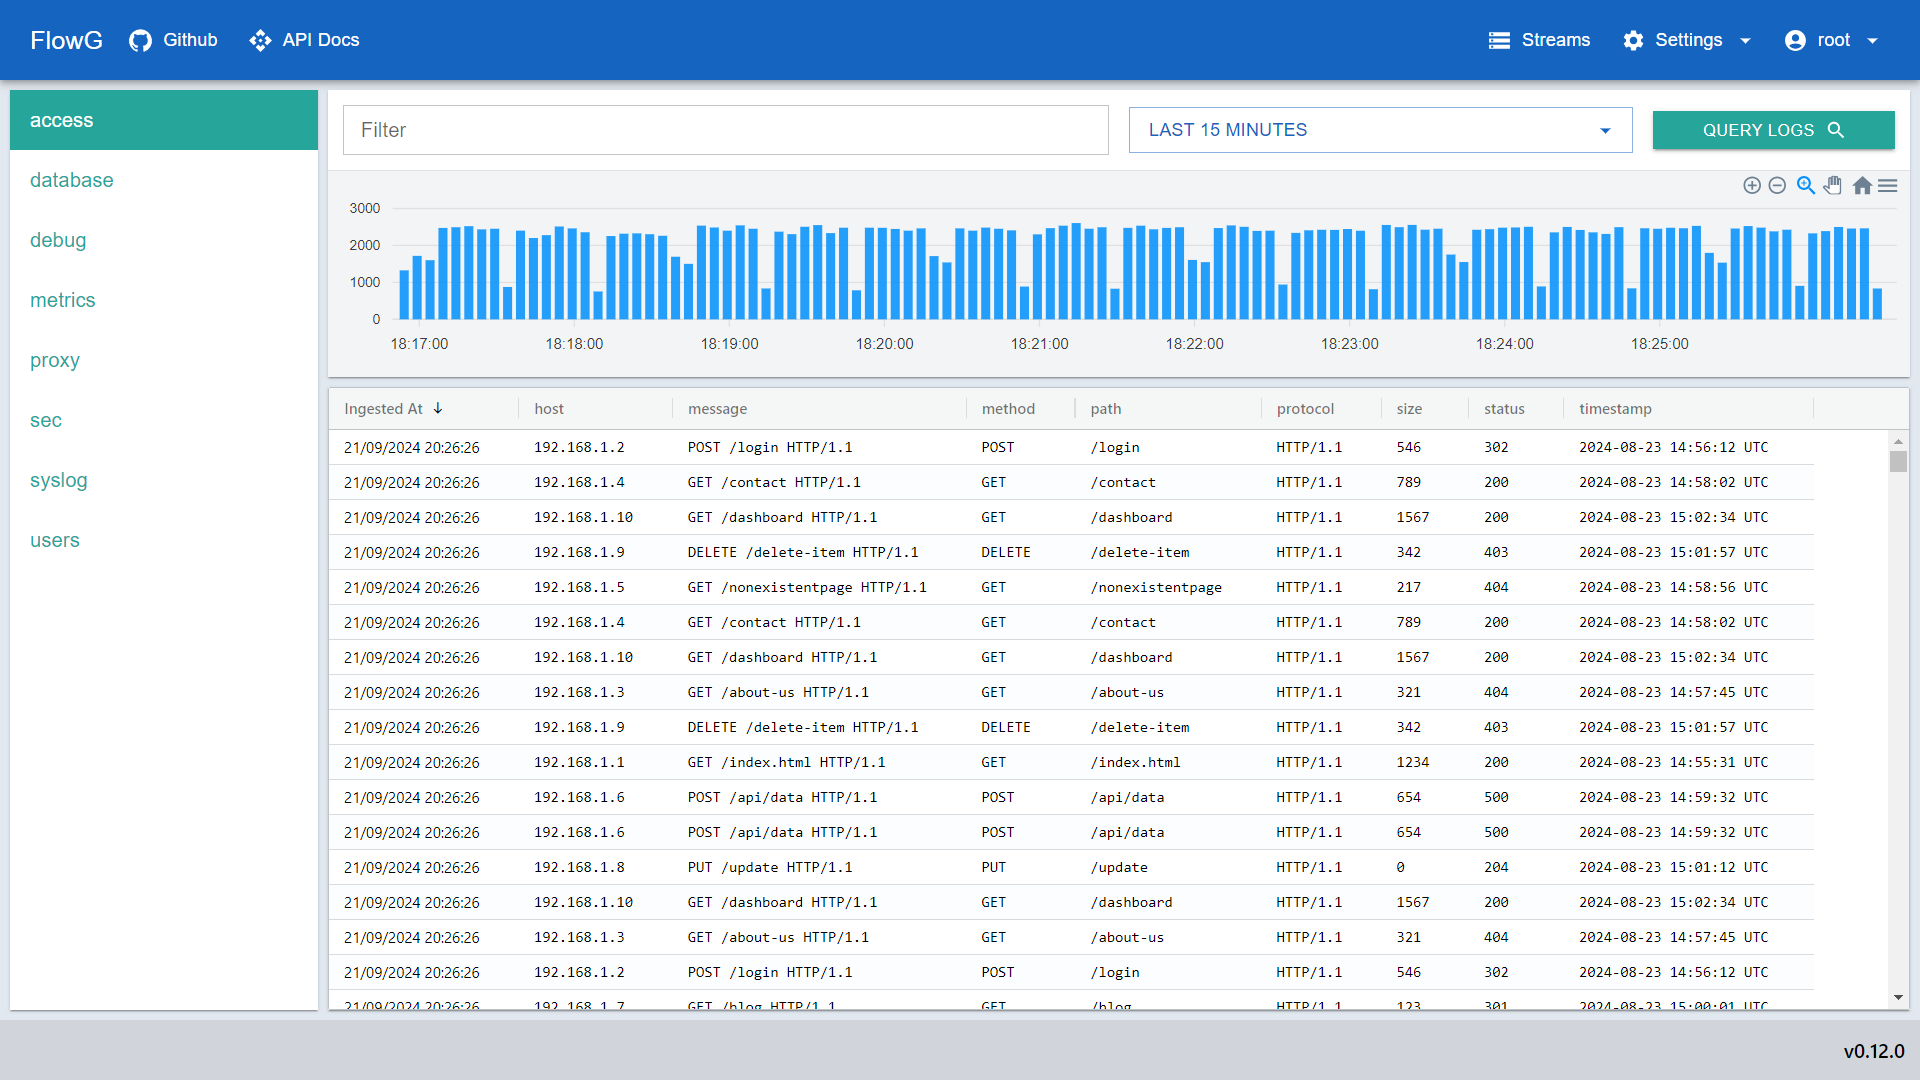1920x1080 pixels.
Task: Click QUERY LOGS button
Action: tap(1771, 129)
